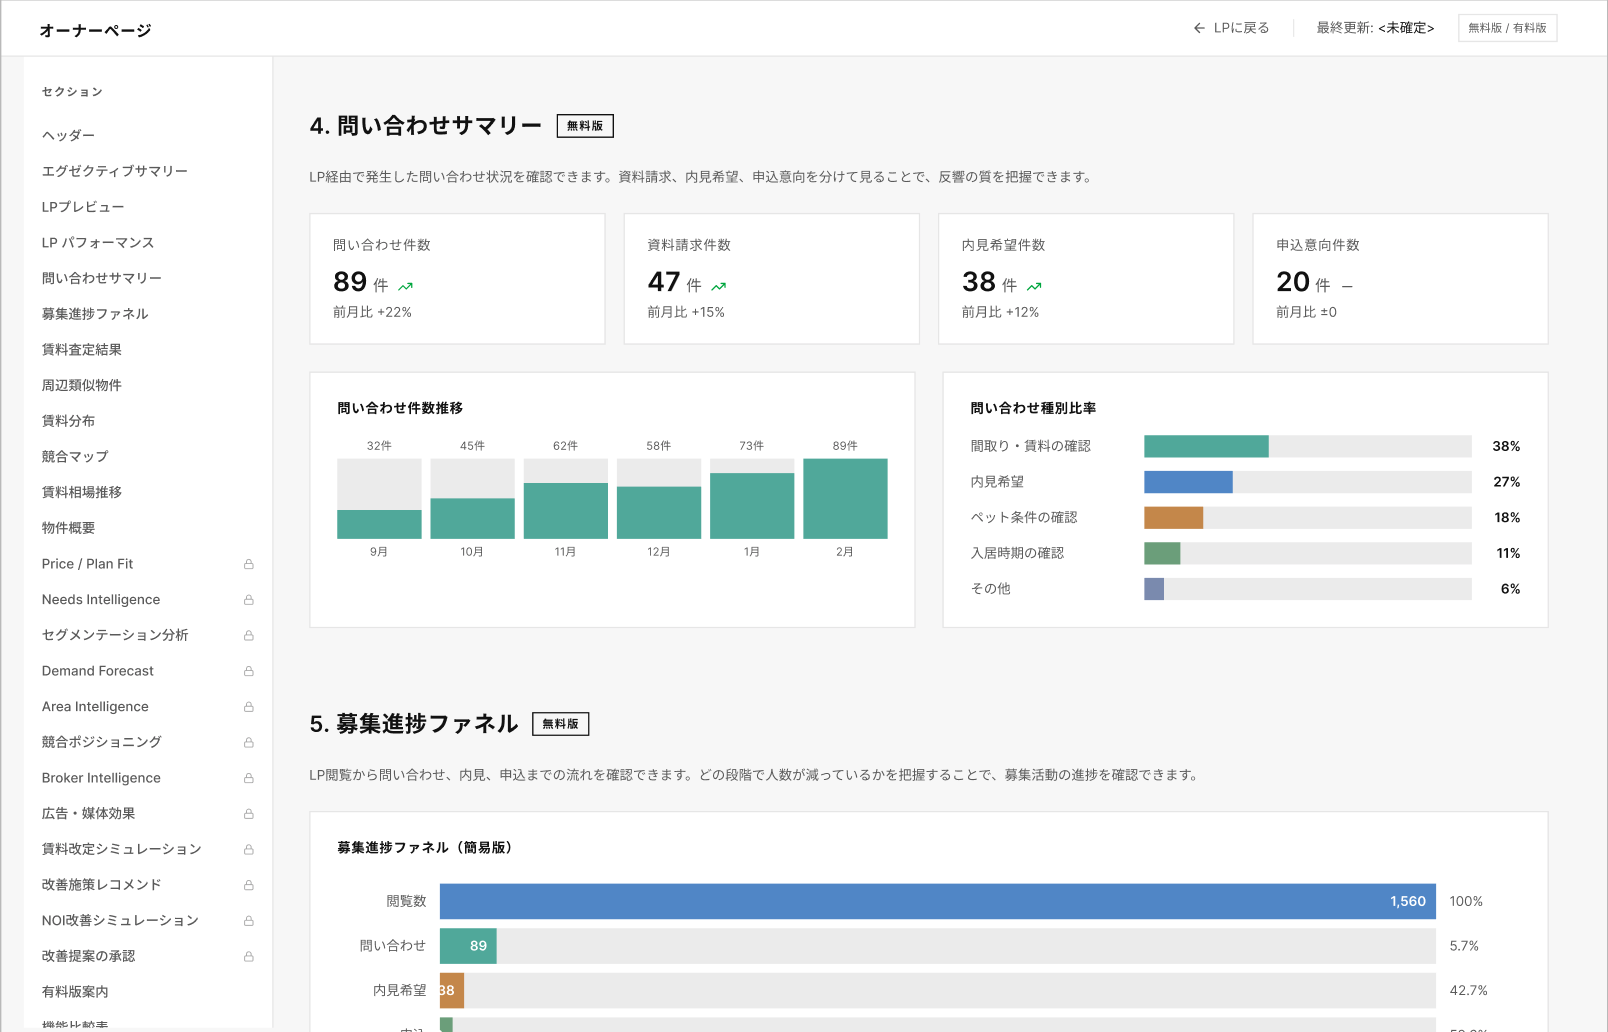Click the lock icon beside NOI改善シミュレーション
Viewport: 1608px width, 1032px height.
[x=249, y=921]
